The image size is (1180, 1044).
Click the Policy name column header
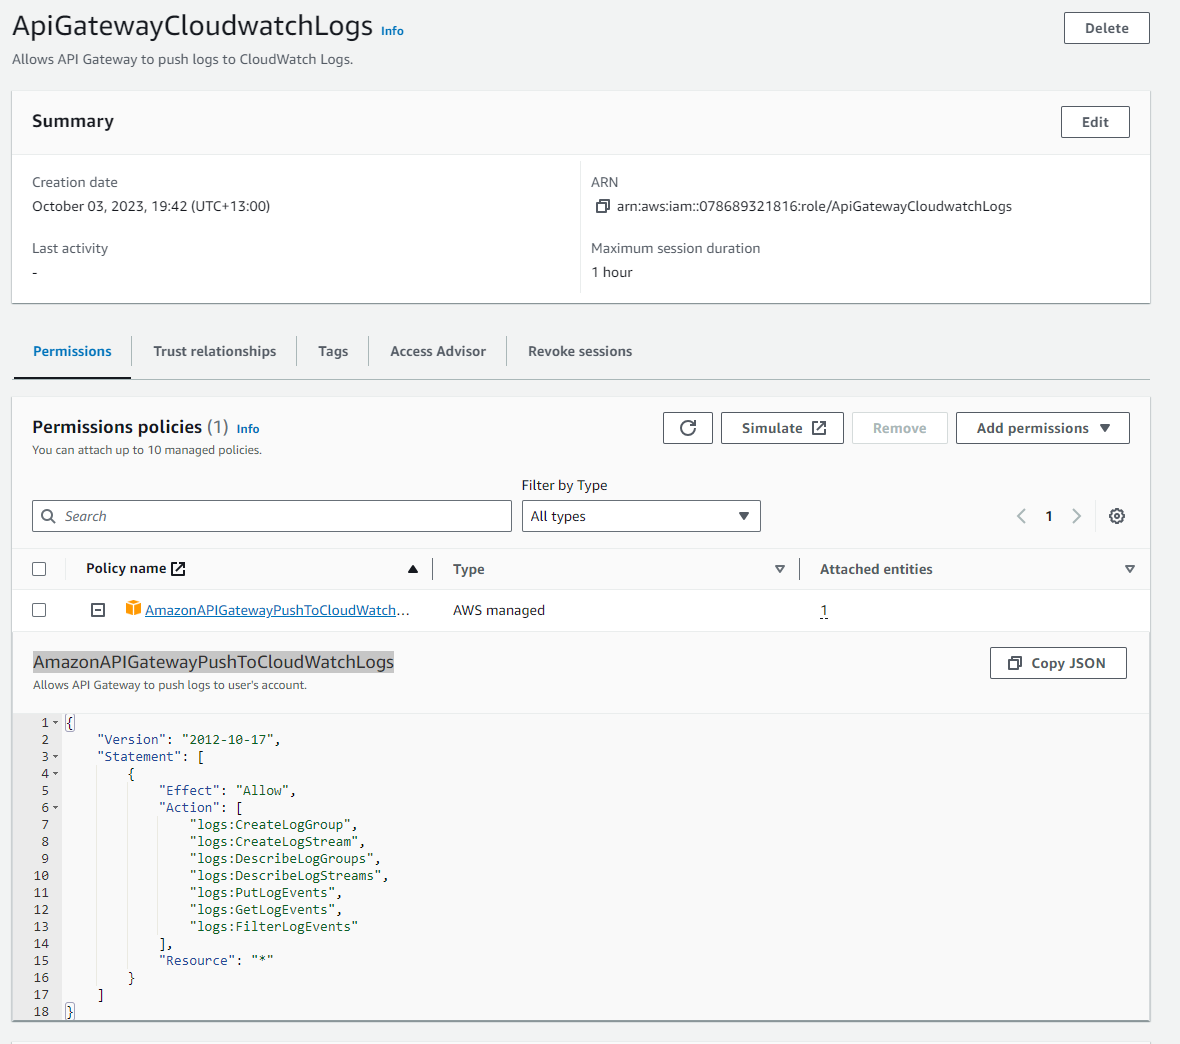pyautogui.click(x=126, y=568)
